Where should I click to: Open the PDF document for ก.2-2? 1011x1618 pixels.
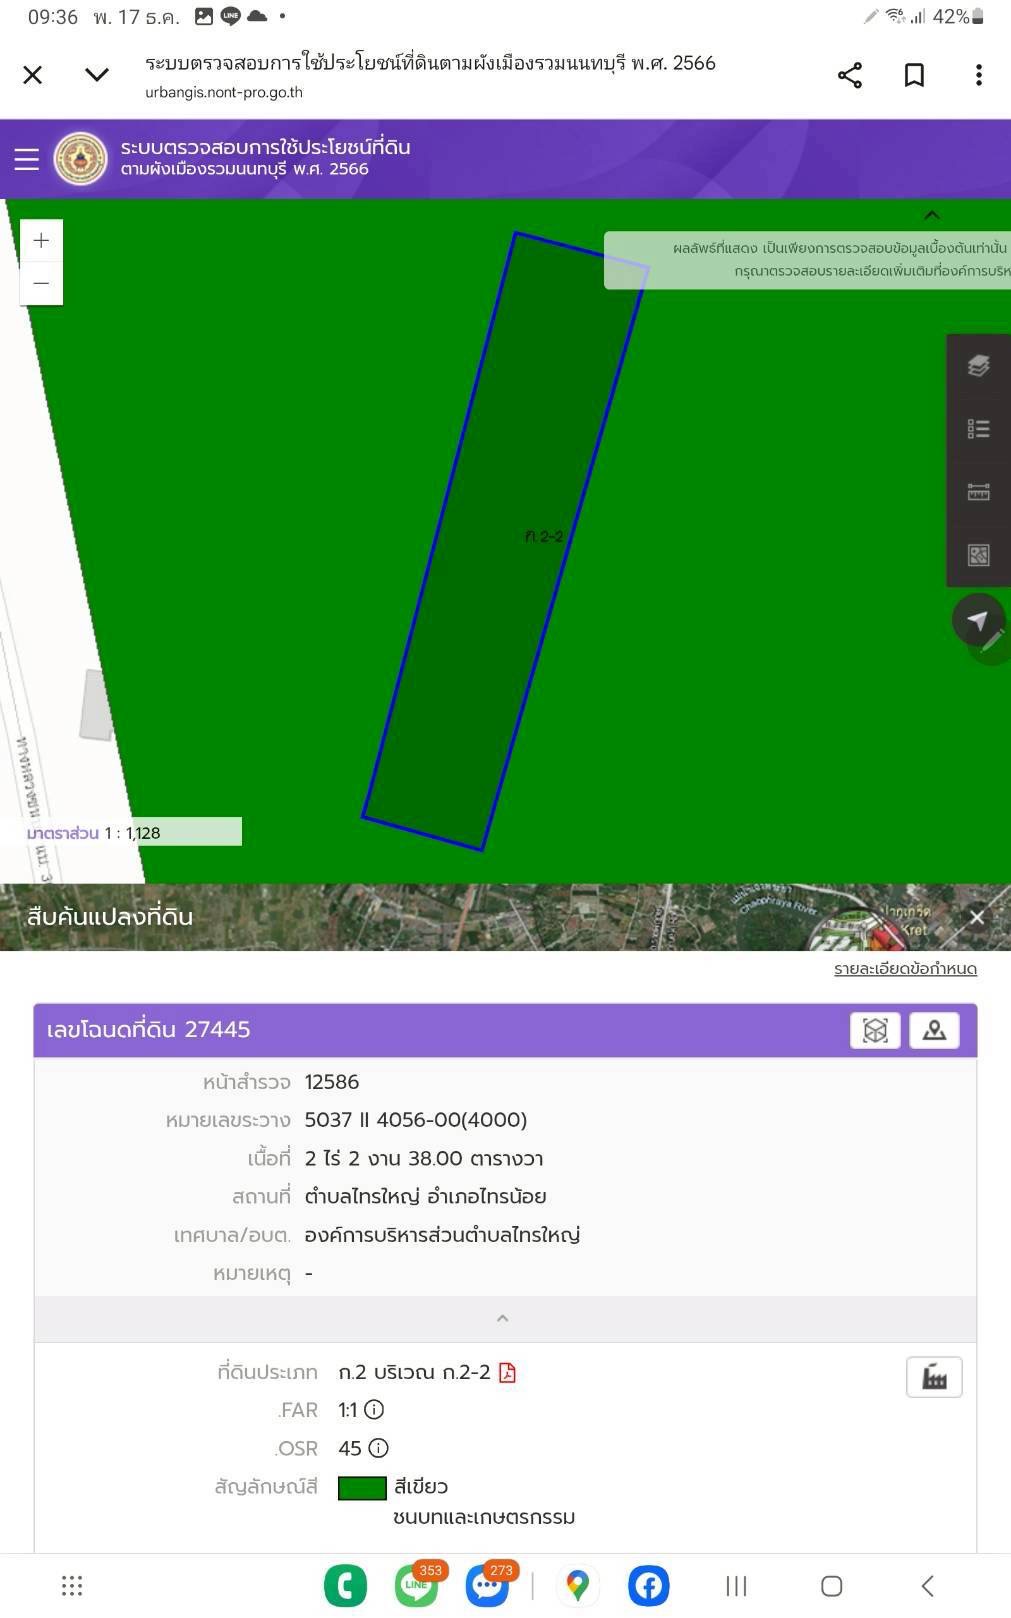coord(507,1372)
